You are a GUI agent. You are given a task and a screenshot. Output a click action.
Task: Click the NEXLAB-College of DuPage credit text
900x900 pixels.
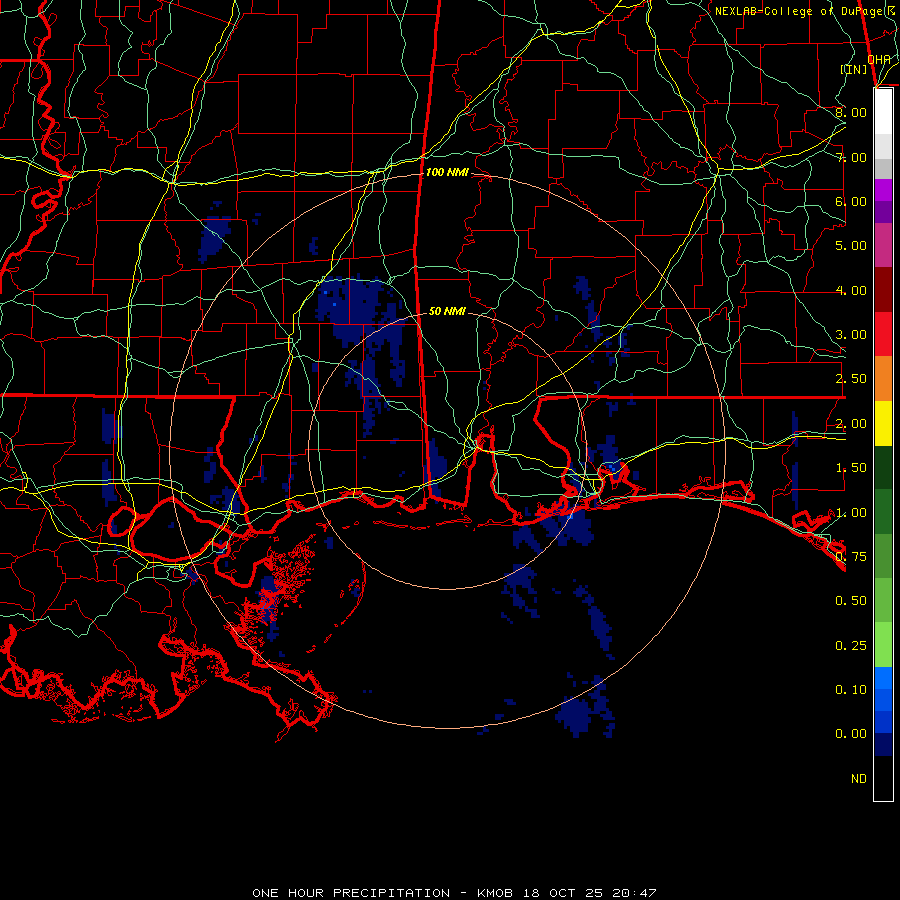coord(804,11)
